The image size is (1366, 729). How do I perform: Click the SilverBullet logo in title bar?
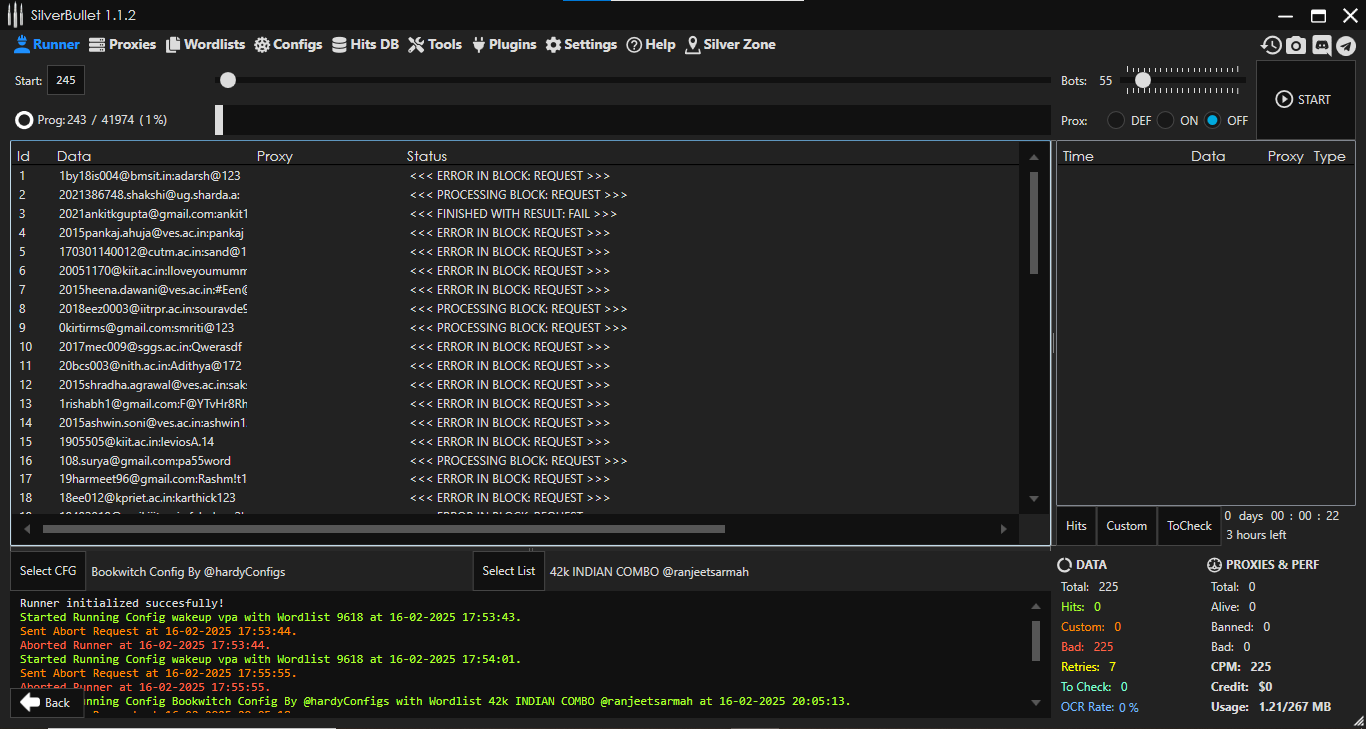coord(16,15)
